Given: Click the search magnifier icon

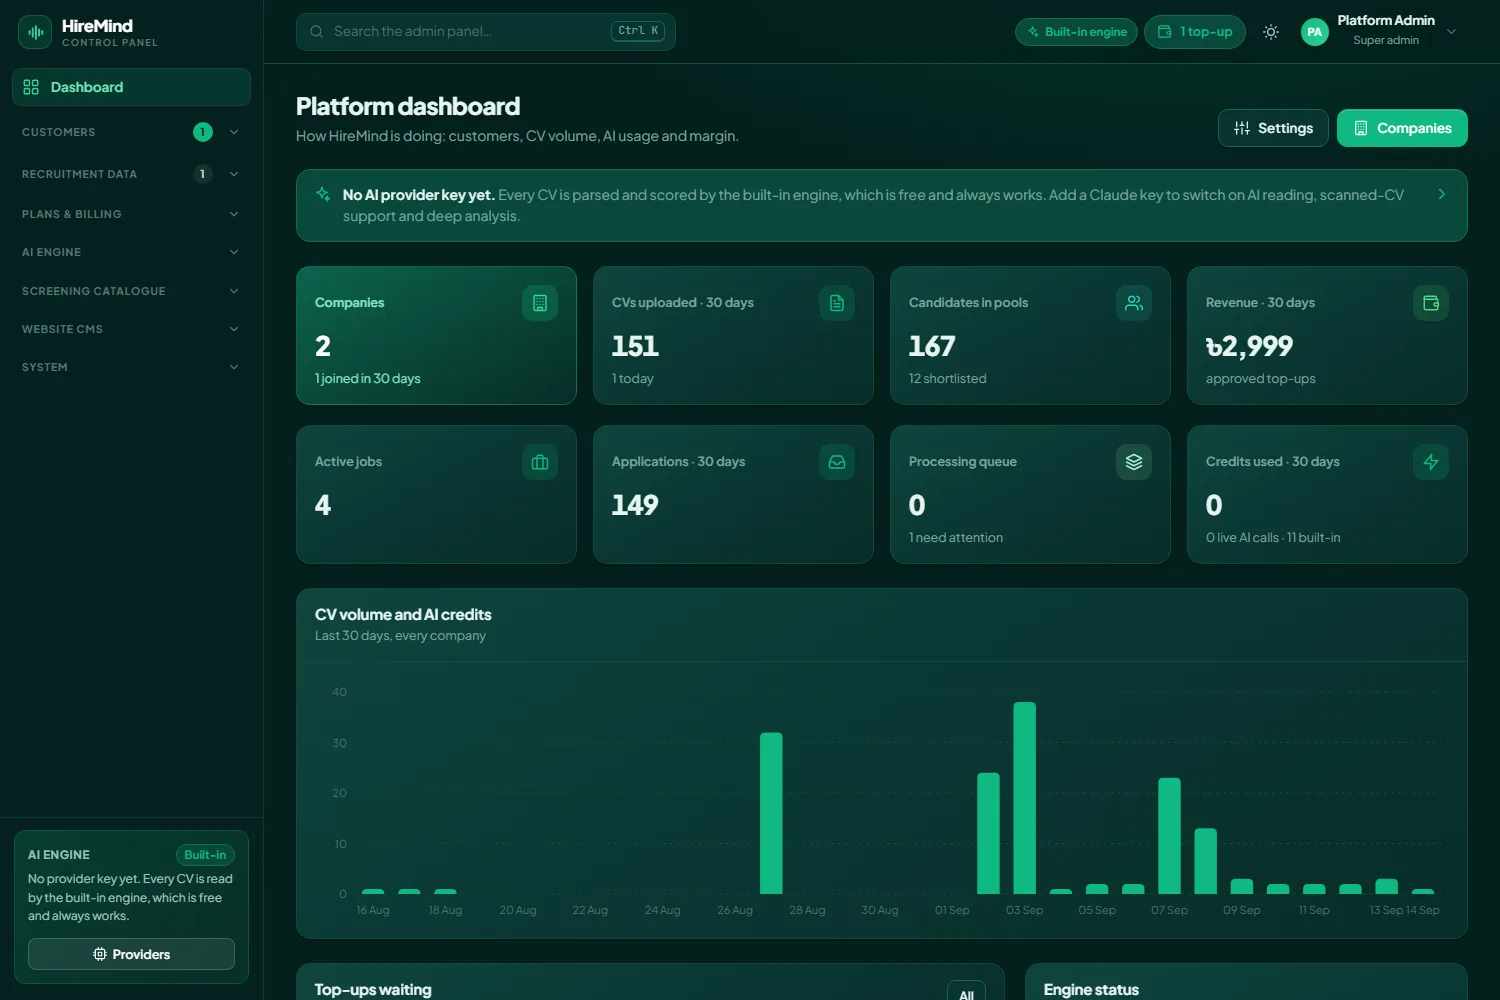Looking at the screenshot, I should tap(316, 32).
